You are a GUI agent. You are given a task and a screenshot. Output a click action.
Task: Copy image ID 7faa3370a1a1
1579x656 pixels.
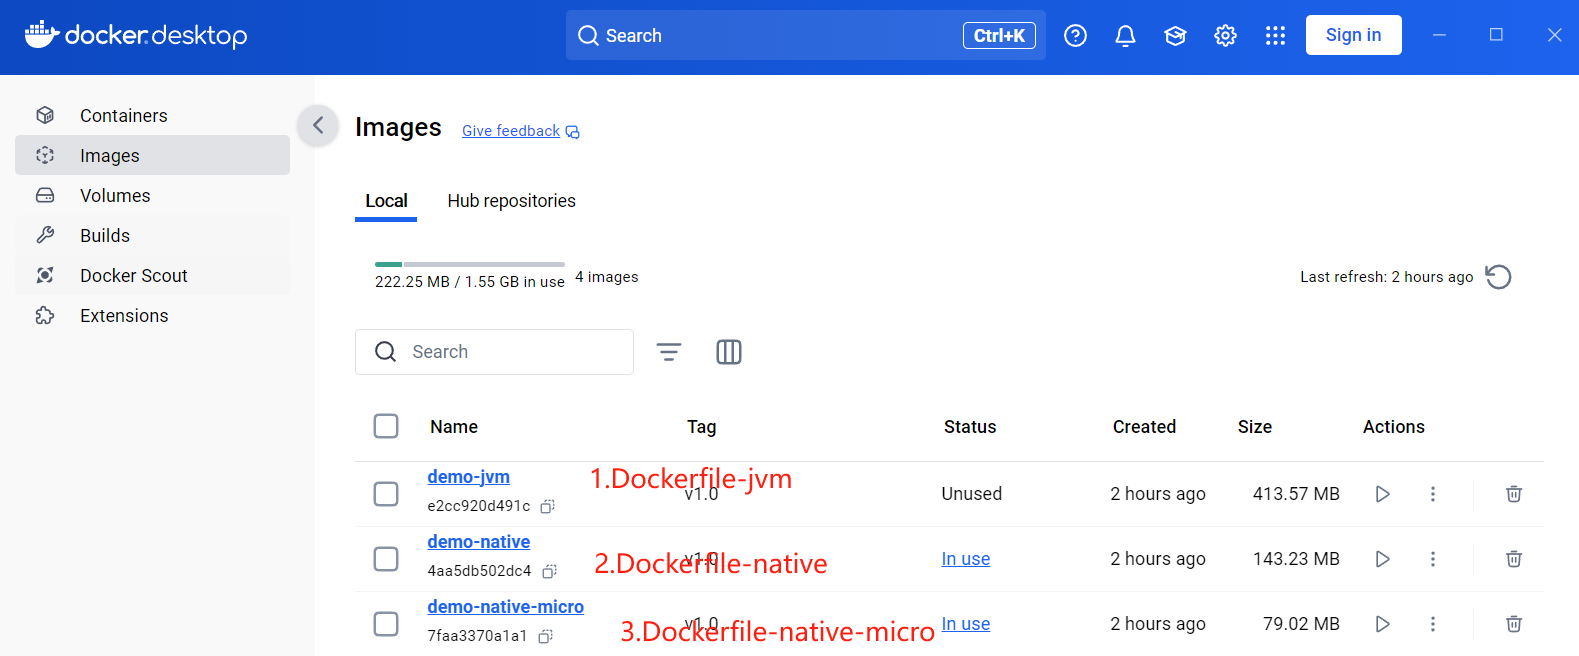[545, 637]
